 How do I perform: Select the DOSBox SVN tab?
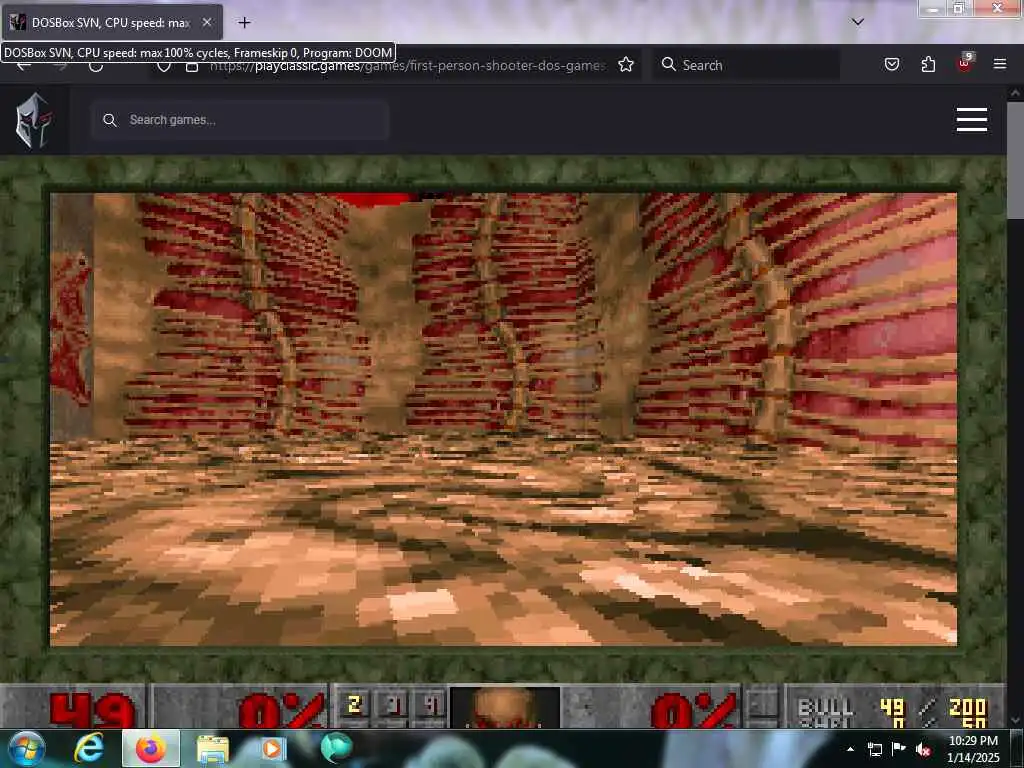pyautogui.click(x=112, y=22)
